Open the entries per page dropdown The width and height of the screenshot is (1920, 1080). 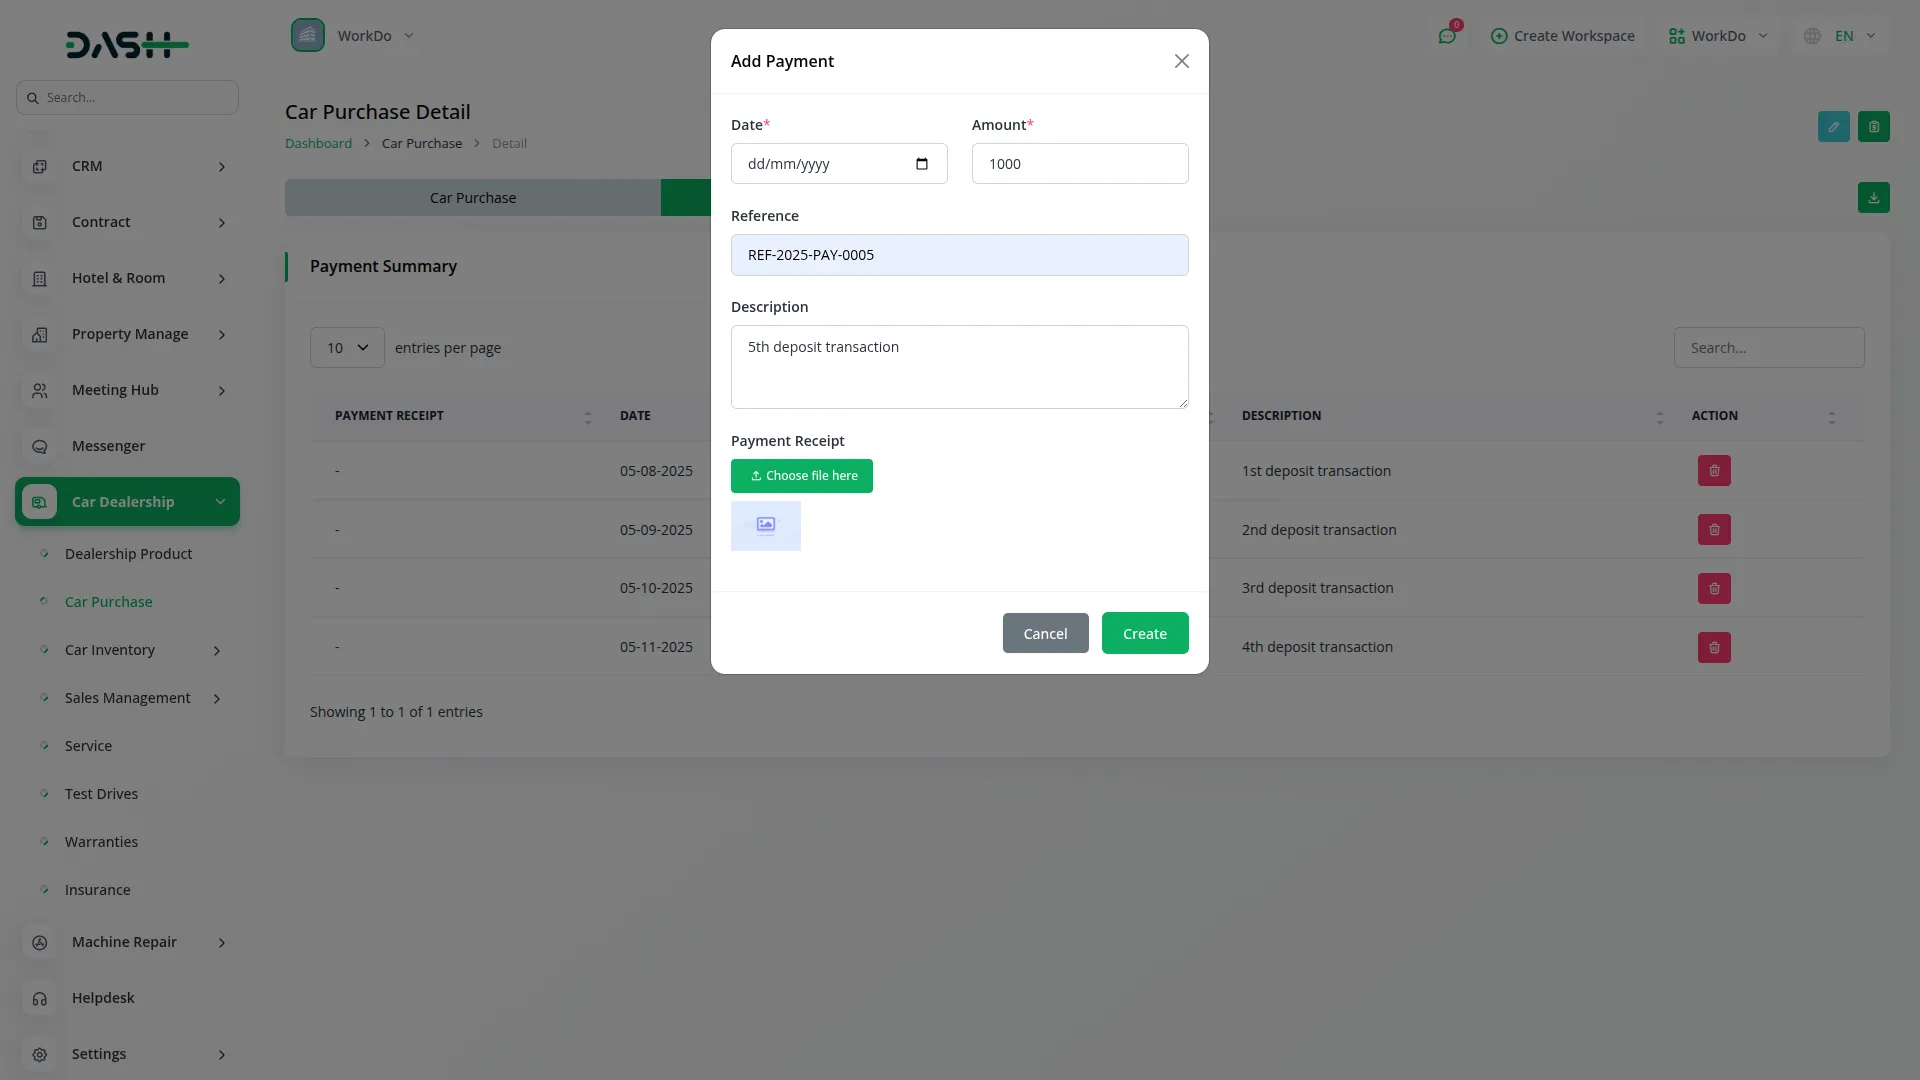347,348
